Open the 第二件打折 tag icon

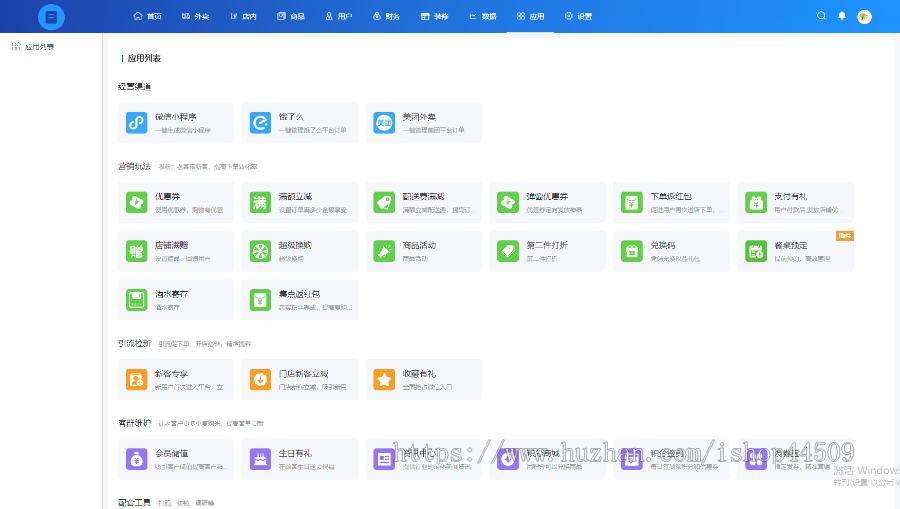click(508, 251)
